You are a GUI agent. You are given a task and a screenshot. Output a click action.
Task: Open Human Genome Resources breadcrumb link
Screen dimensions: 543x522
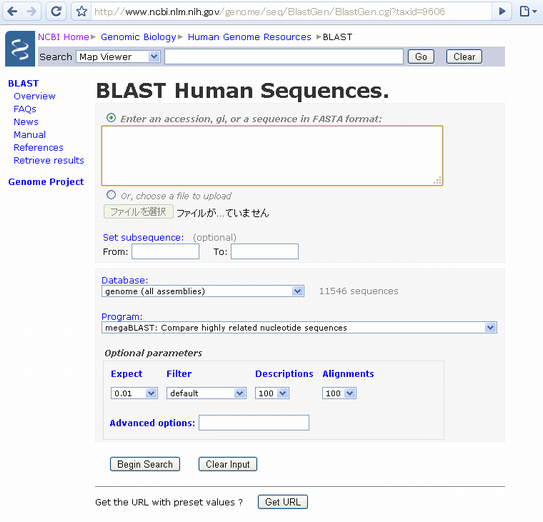(249, 37)
